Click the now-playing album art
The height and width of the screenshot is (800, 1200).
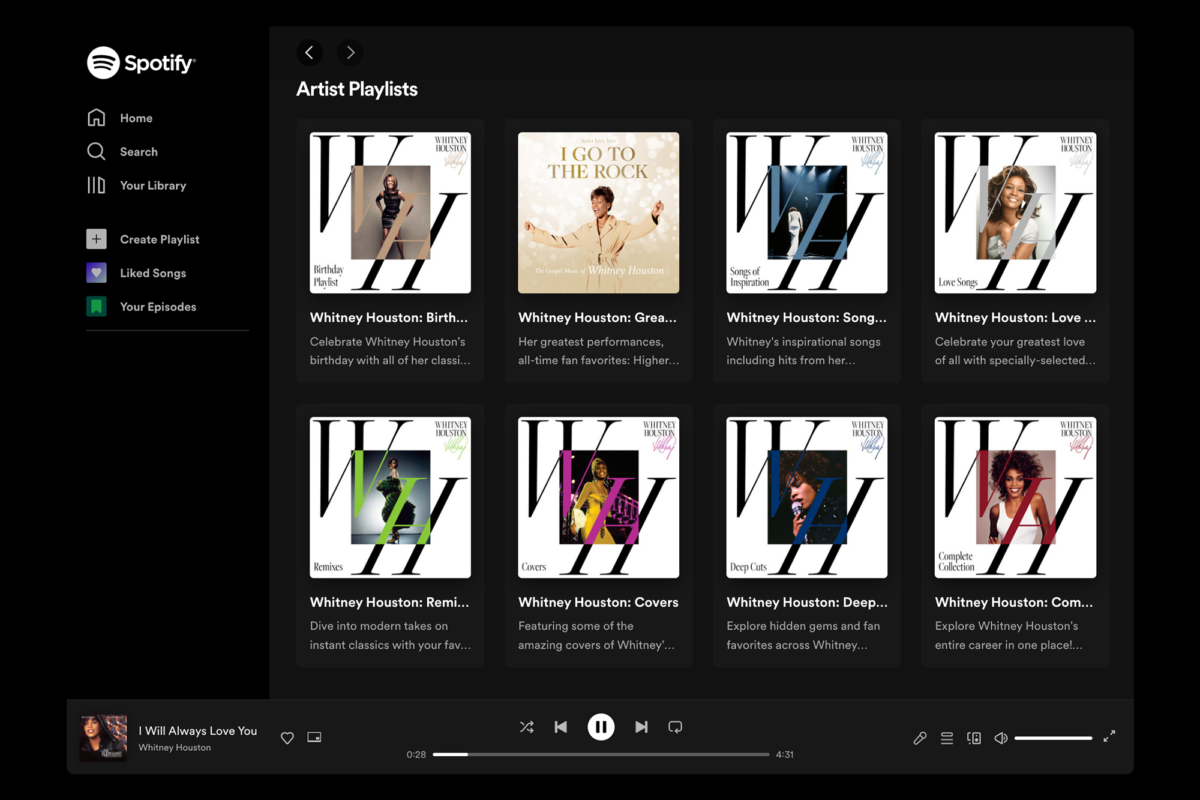point(103,738)
